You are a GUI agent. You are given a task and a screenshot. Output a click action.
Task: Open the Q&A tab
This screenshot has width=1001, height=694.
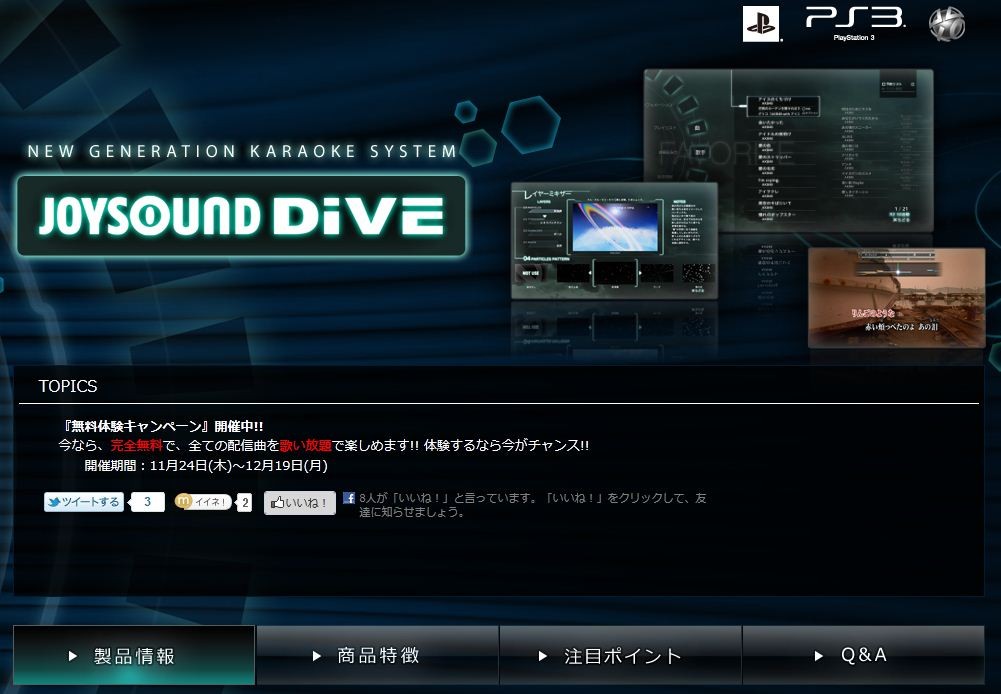click(863, 656)
